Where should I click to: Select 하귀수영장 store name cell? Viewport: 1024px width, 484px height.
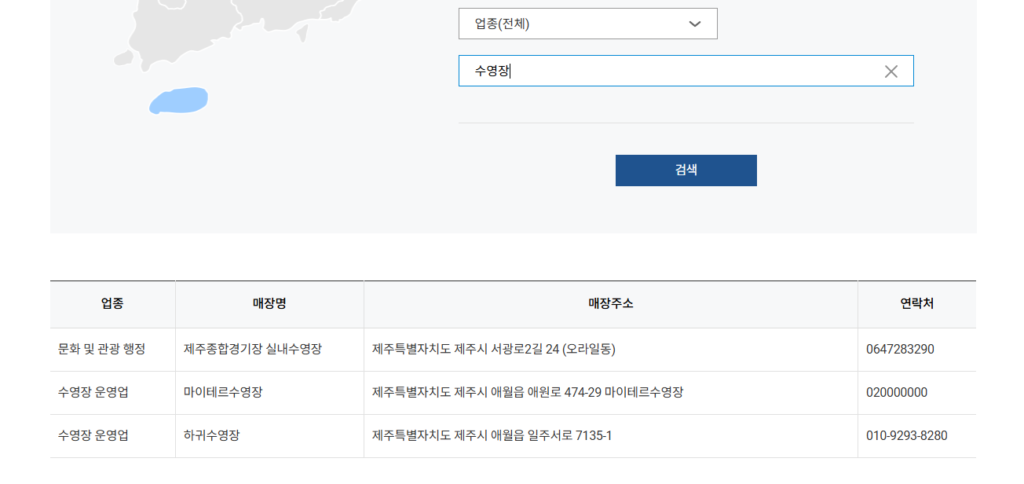pos(269,436)
